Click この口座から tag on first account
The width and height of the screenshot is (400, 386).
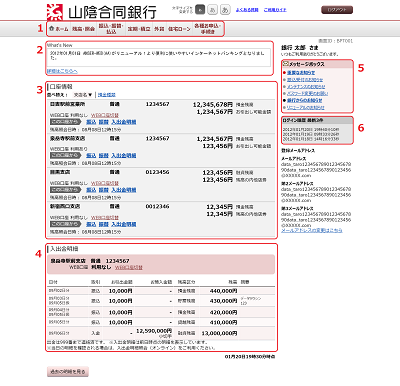point(65,122)
